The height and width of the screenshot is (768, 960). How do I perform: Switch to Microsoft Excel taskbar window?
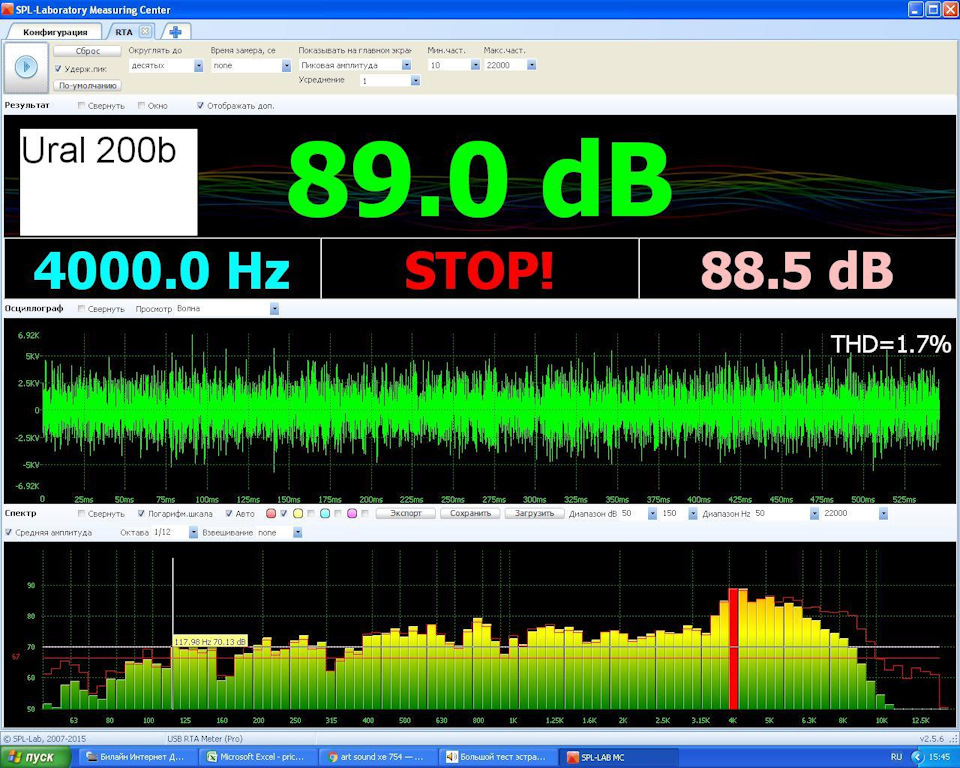260,757
